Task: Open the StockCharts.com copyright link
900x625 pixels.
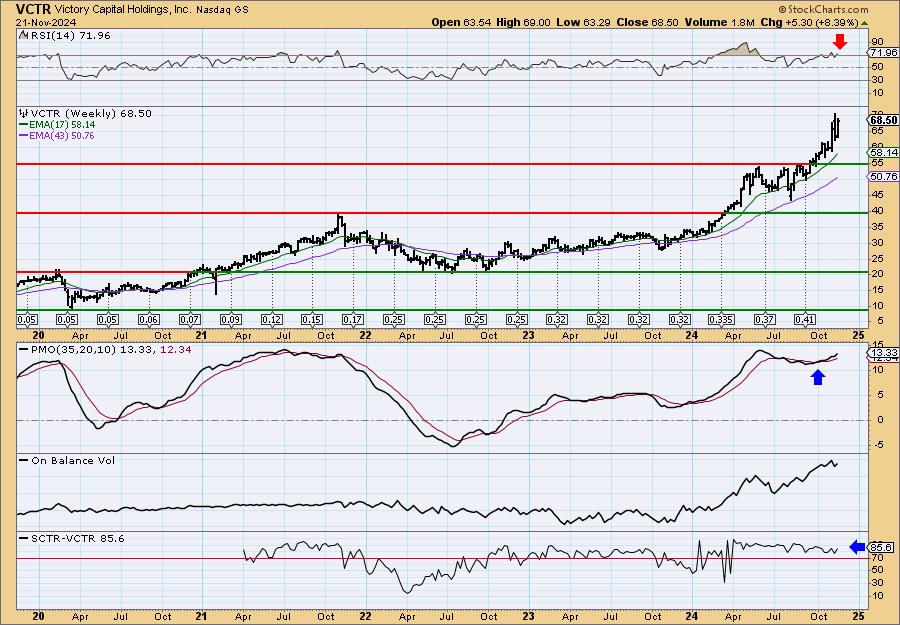Action: click(x=824, y=9)
